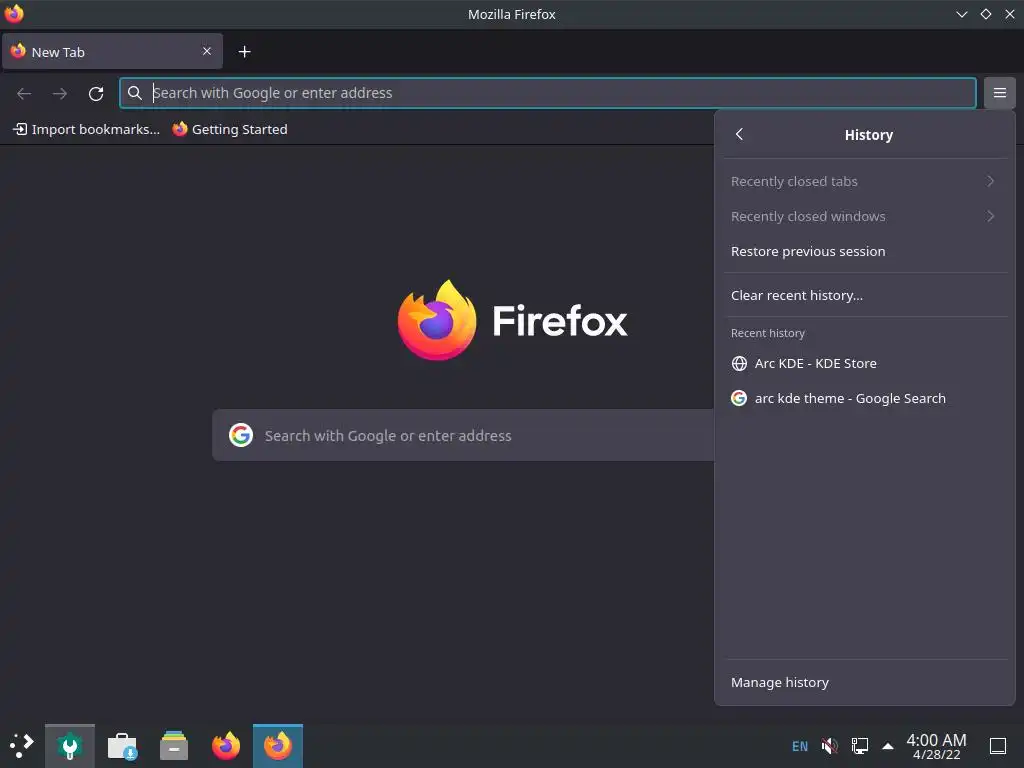Open the file manager in taskbar
The width and height of the screenshot is (1024, 768).
[x=174, y=746]
